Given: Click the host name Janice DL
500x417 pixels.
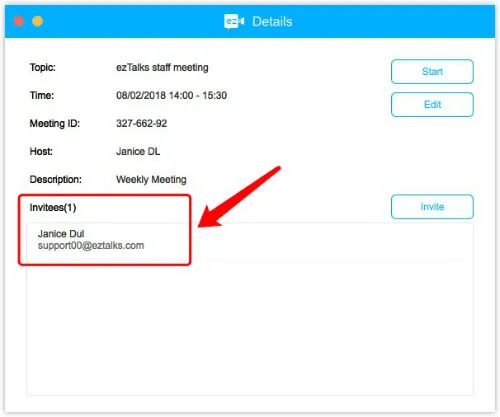Looking at the screenshot, I should coord(138,152).
